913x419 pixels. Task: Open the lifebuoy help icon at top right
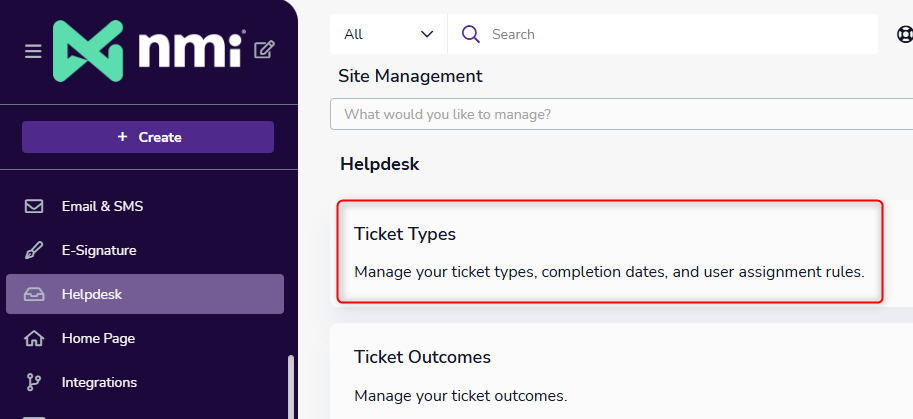coord(903,34)
